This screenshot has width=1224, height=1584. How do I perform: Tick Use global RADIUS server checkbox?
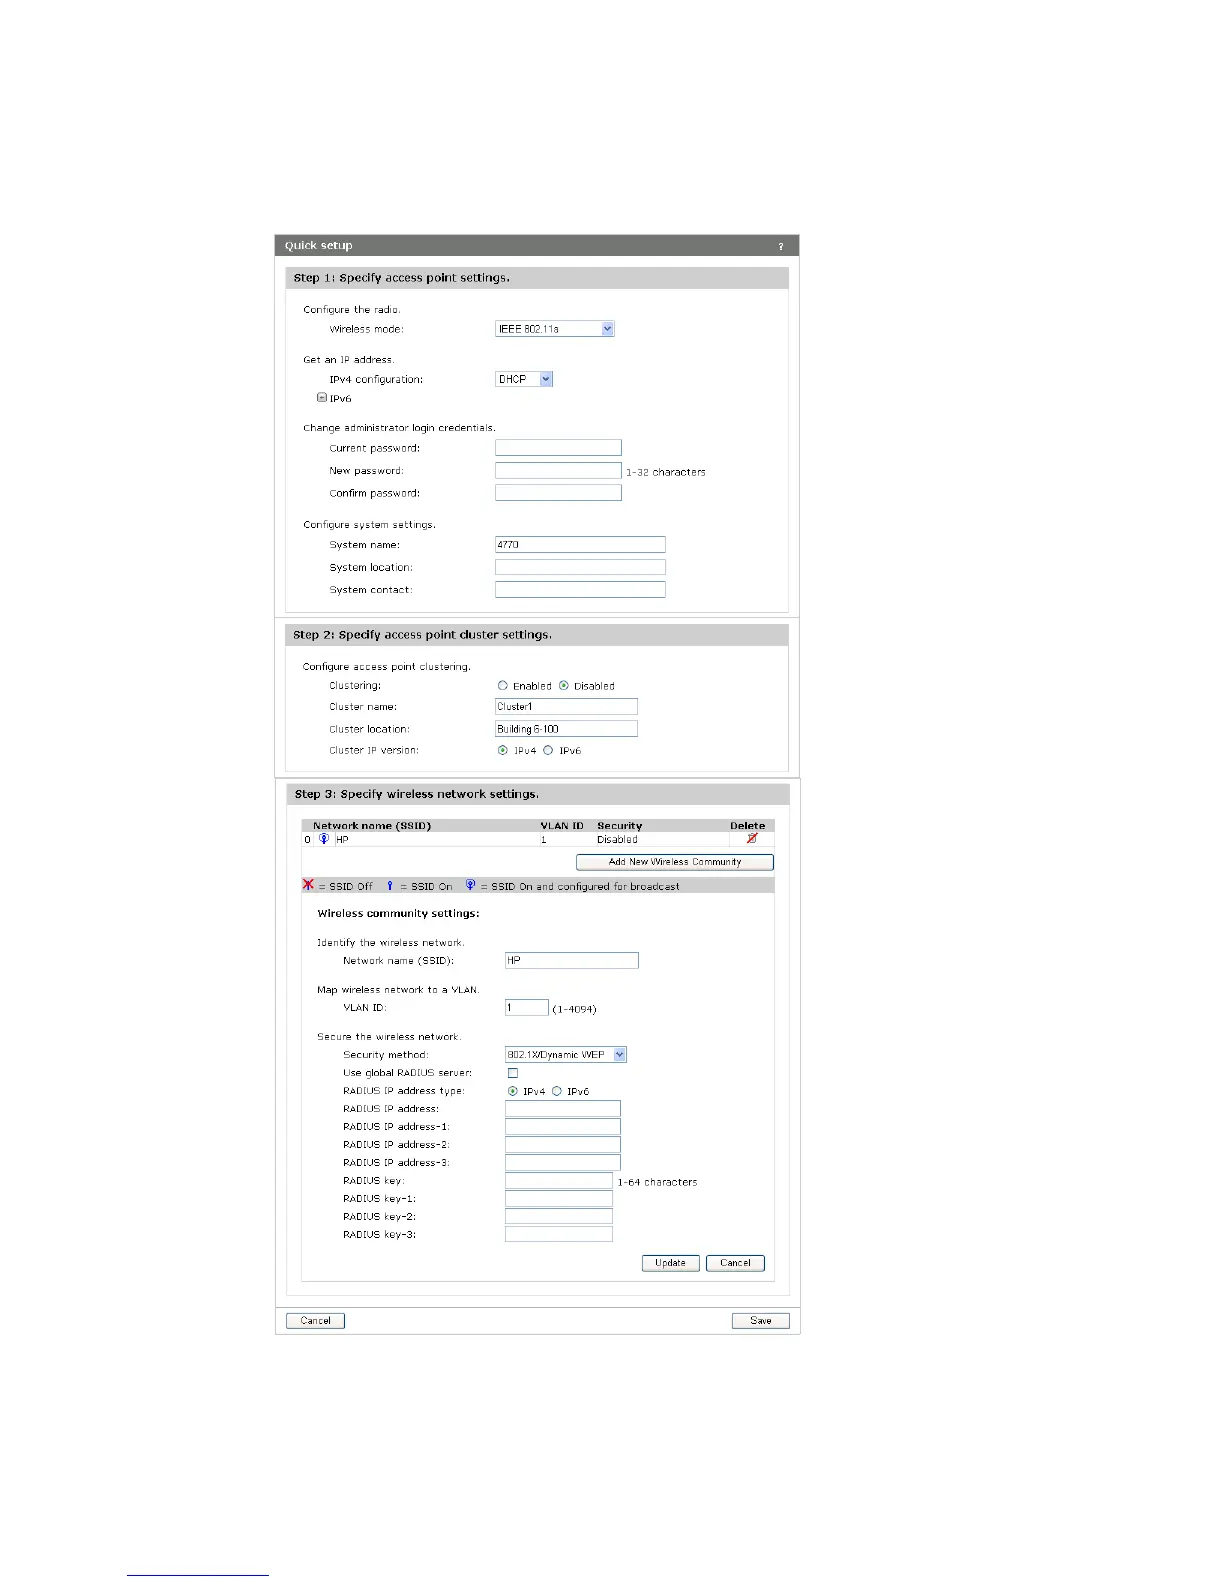coord(513,1073)
